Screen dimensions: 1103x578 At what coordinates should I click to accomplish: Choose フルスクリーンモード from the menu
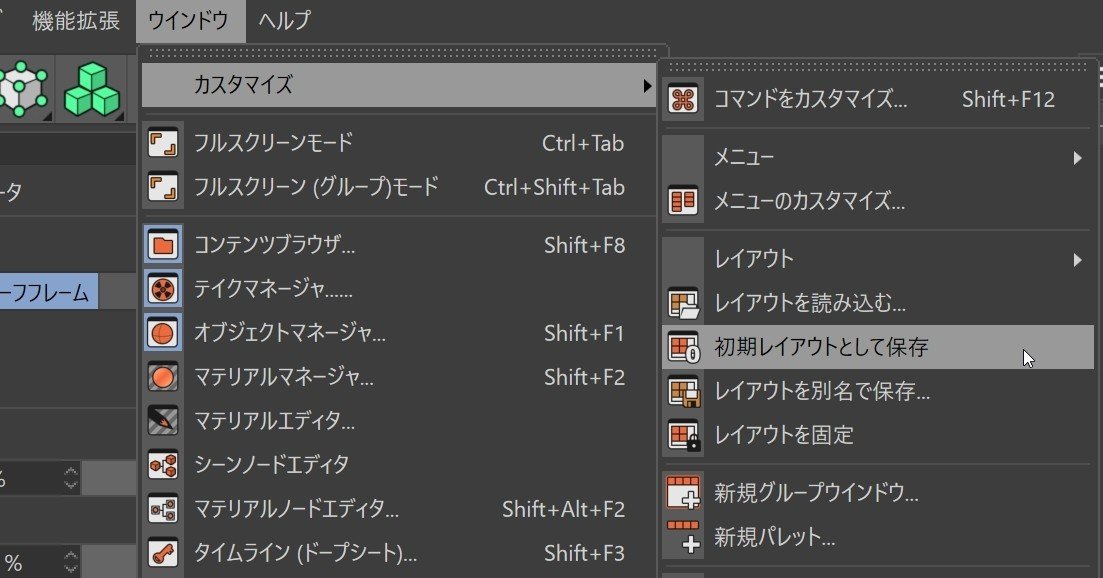pyautogui.click(x=398, y=143)
